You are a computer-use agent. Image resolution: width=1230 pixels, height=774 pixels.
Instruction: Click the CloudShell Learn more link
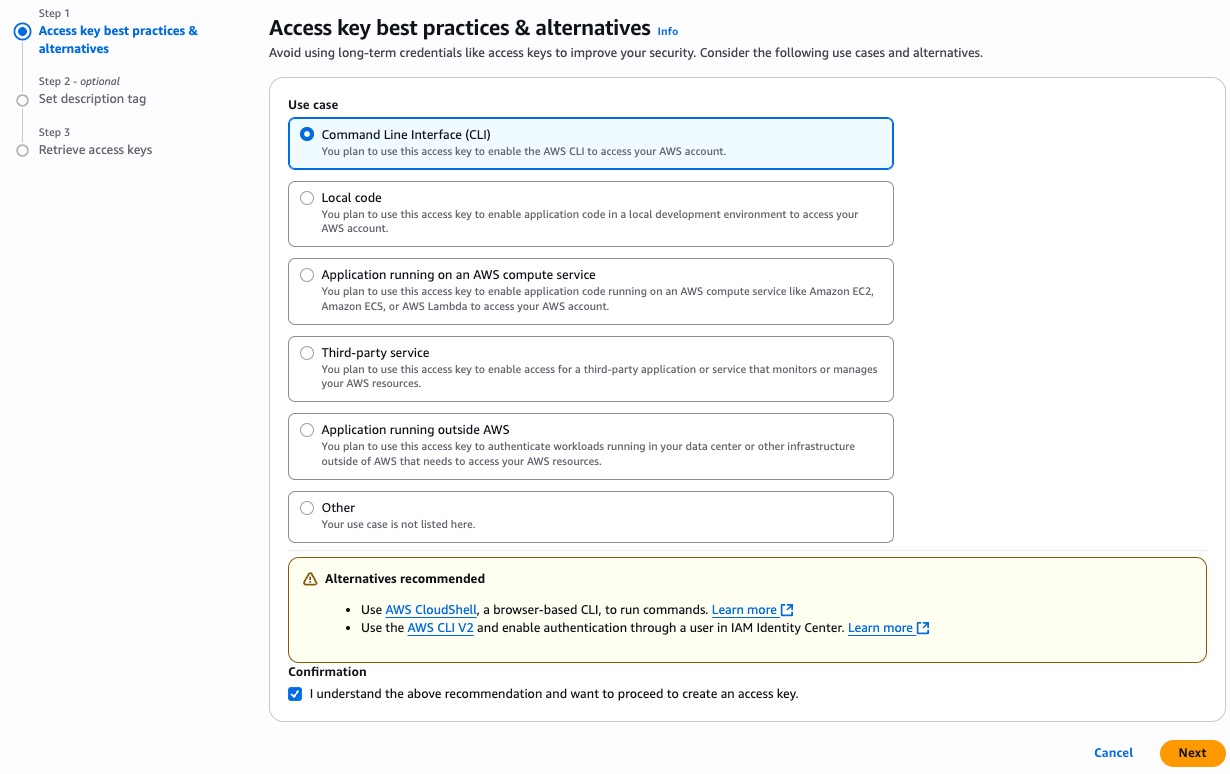(x=743, y=609)
